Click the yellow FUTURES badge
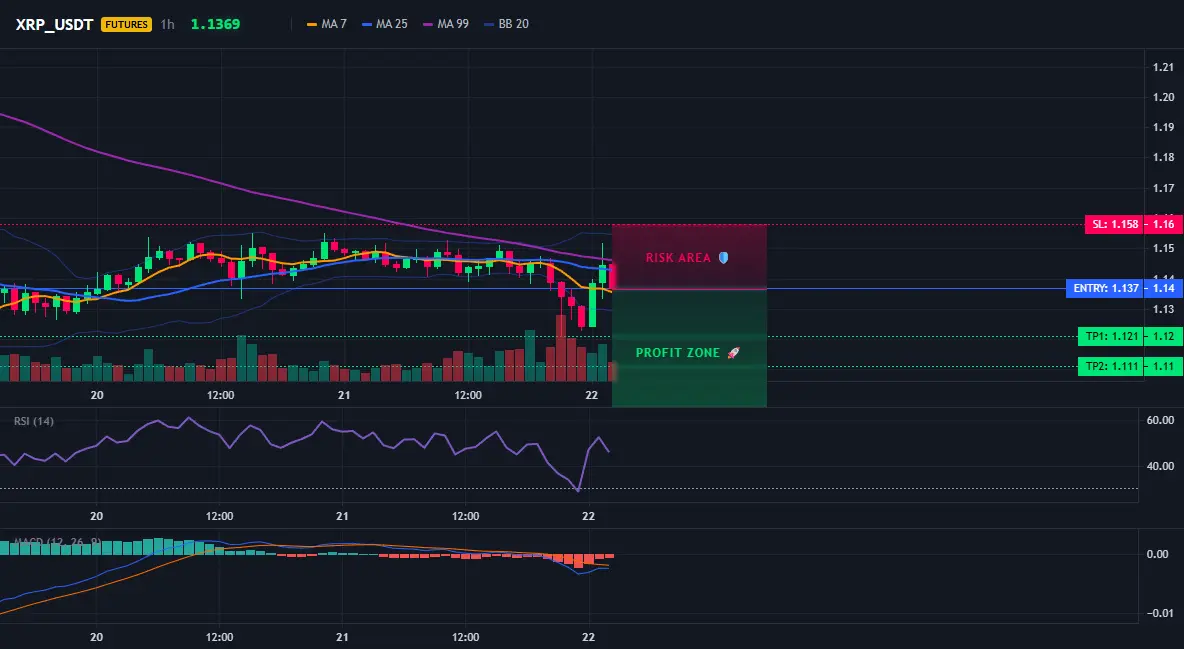 click(126, 24)
